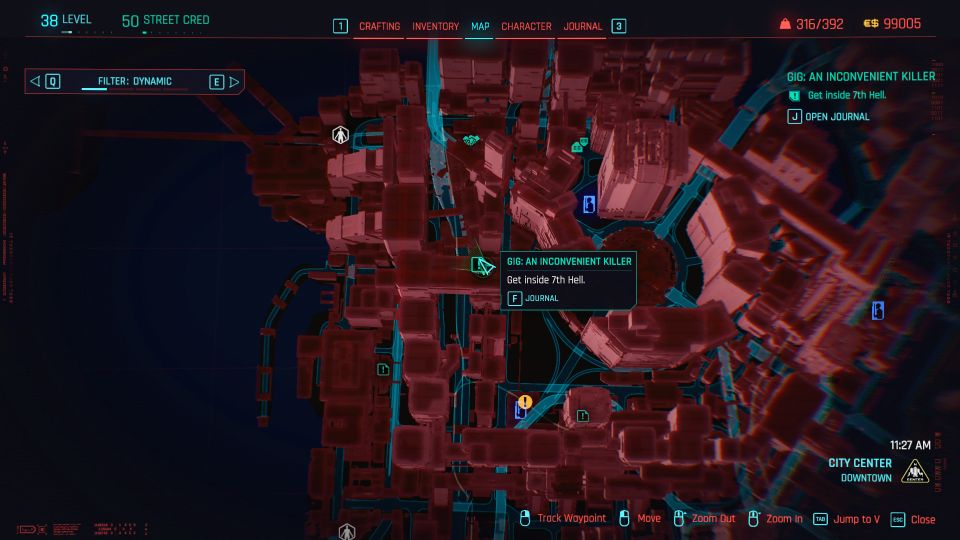Switch to next map filter with right arrow

click(x=234, y=81)
